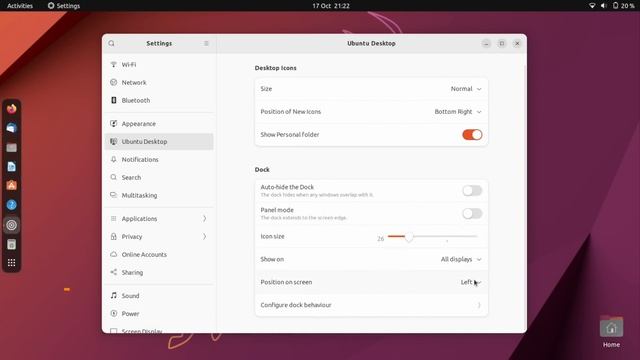
Task: Open the Show on All displays dropdown
Action: click(x=461, y=260)
